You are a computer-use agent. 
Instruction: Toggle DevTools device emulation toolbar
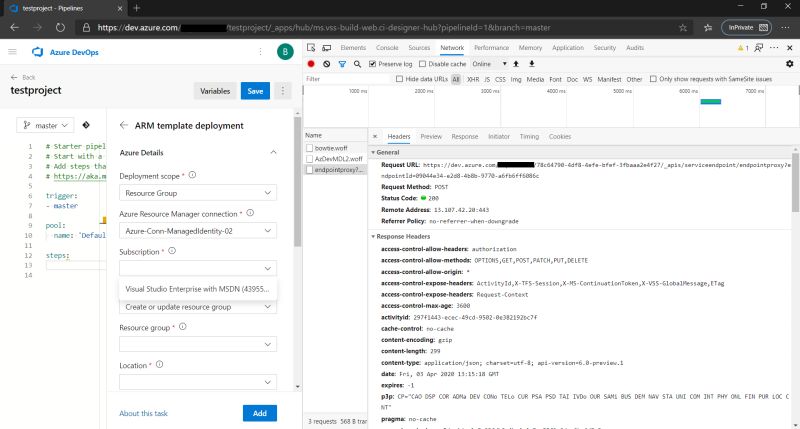(327, 47)
